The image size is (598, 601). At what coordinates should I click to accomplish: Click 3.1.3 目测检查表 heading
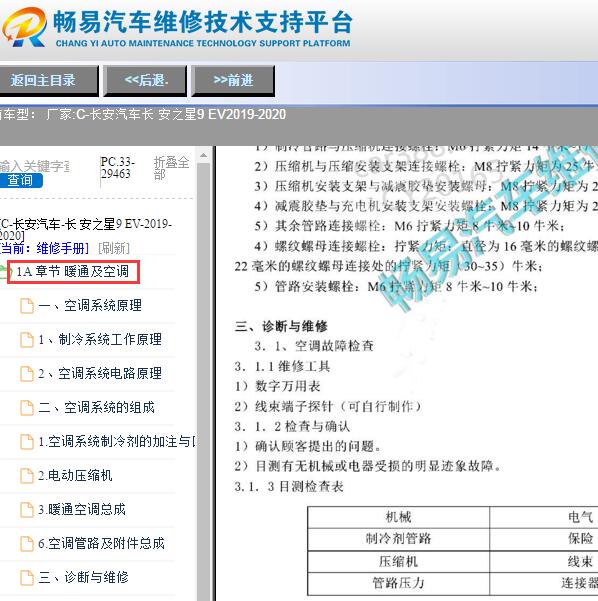coord(289,487)
